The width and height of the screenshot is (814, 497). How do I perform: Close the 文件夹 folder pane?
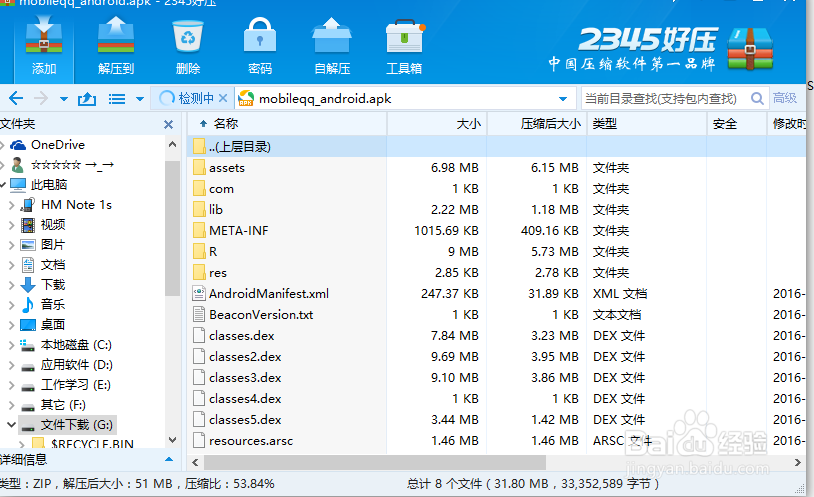pos(168,125)
